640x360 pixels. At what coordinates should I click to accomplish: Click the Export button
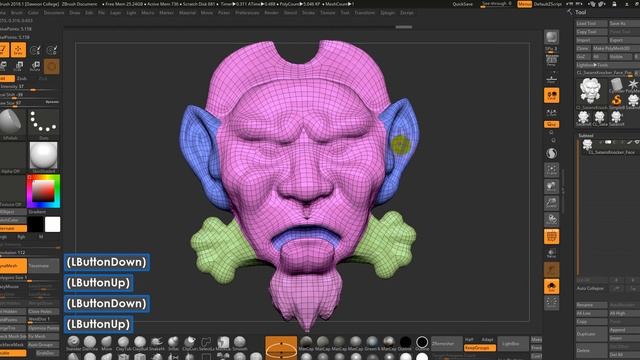pos(624,40)
